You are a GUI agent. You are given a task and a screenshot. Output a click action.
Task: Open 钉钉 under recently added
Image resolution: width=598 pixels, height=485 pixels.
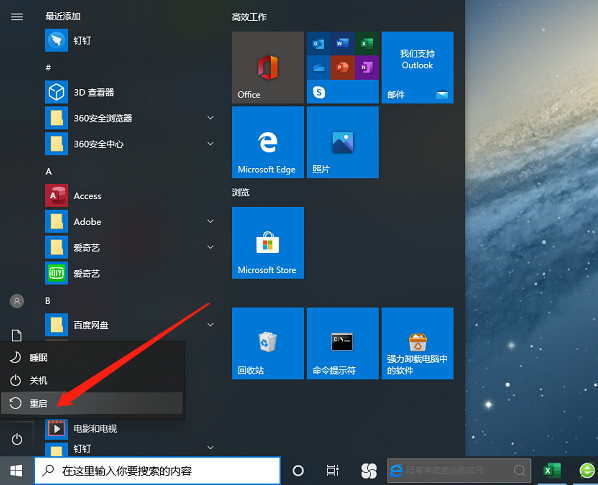pos(130,40)
